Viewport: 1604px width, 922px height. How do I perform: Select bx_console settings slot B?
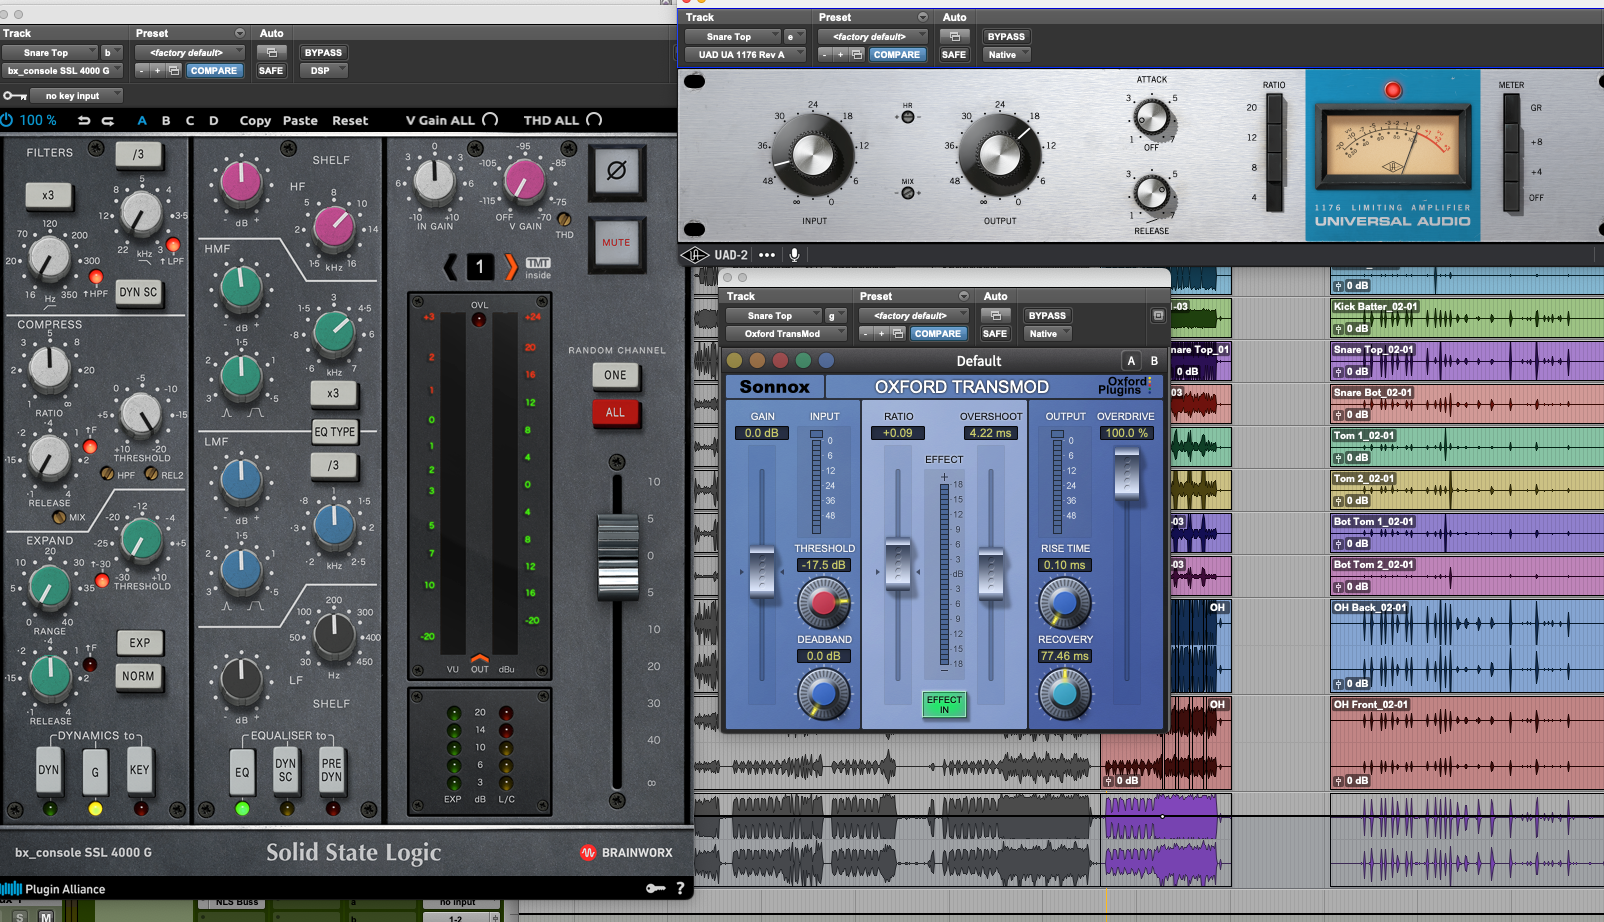(x=166, y=120)
